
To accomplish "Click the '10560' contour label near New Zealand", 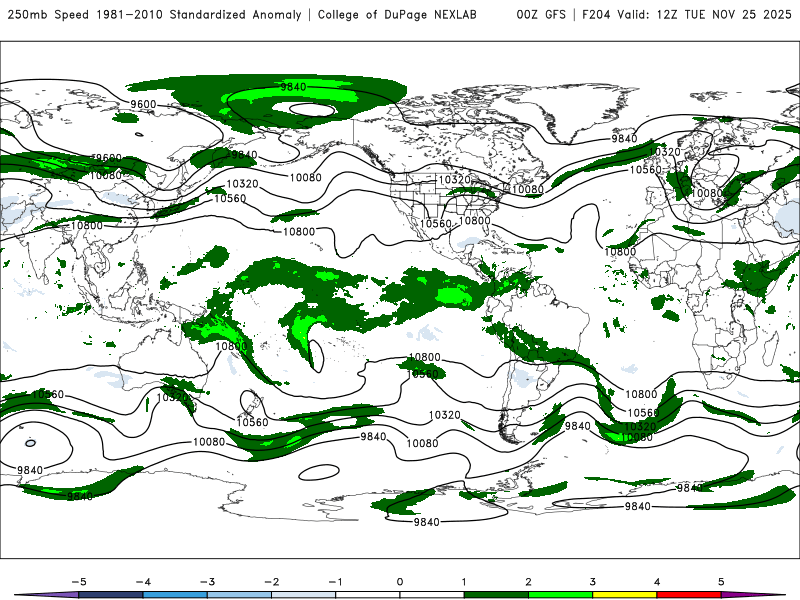I will (252, 422).
